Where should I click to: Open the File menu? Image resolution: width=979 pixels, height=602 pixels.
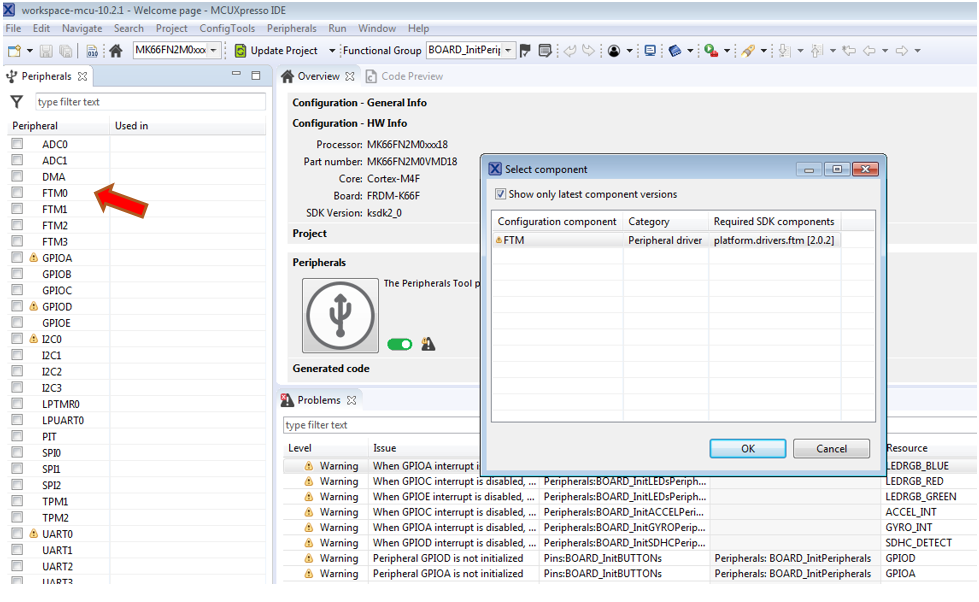point(13,28)
